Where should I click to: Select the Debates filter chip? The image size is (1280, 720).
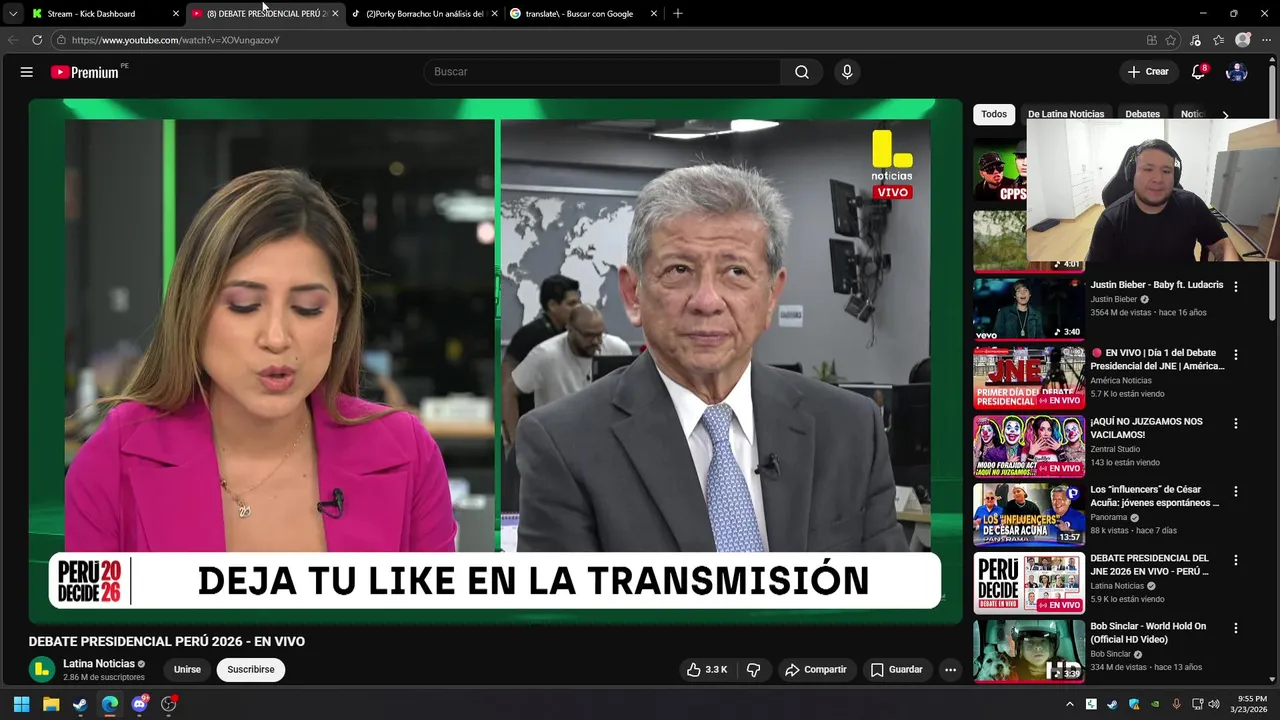1142,114
